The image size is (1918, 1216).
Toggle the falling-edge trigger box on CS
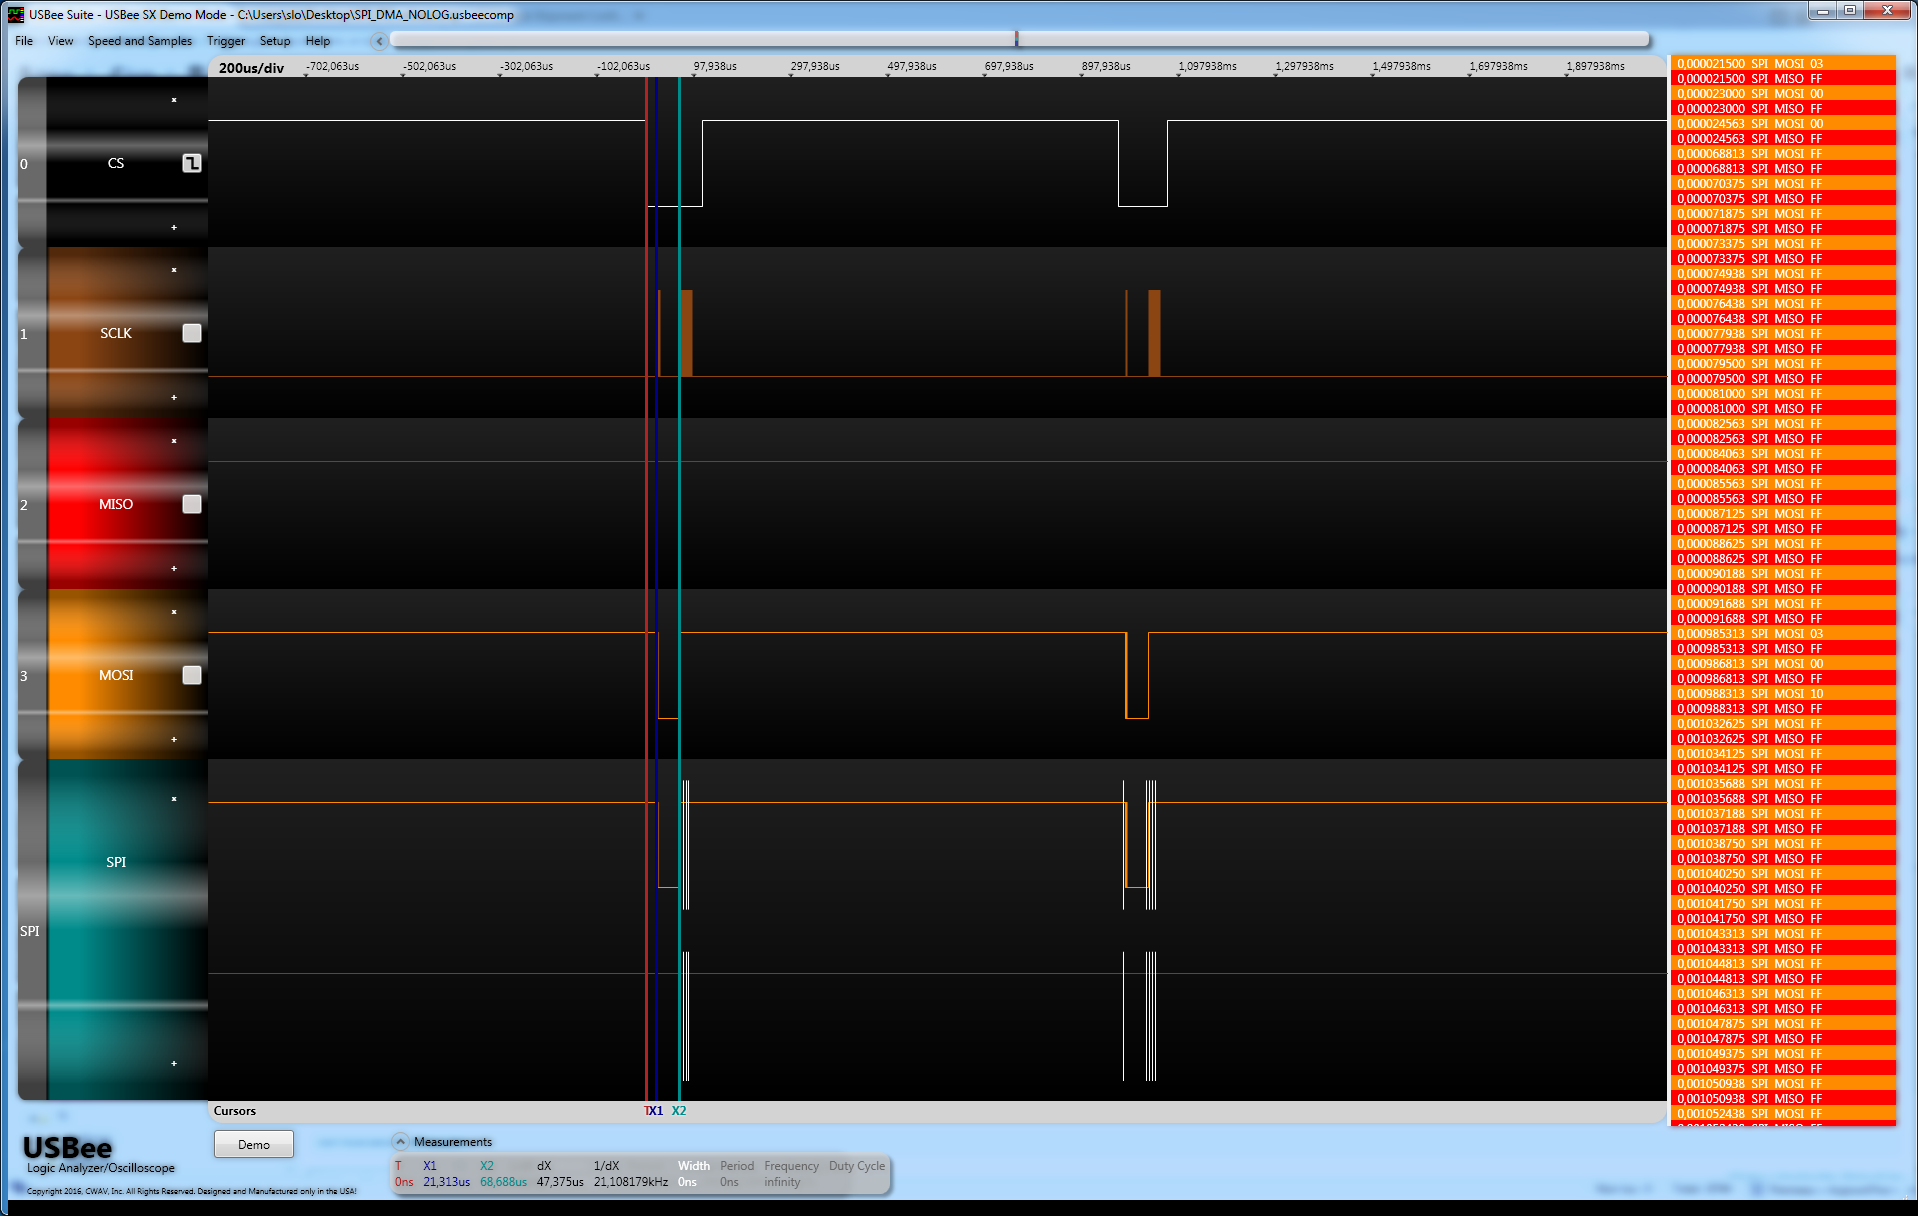tap(192, 163)
